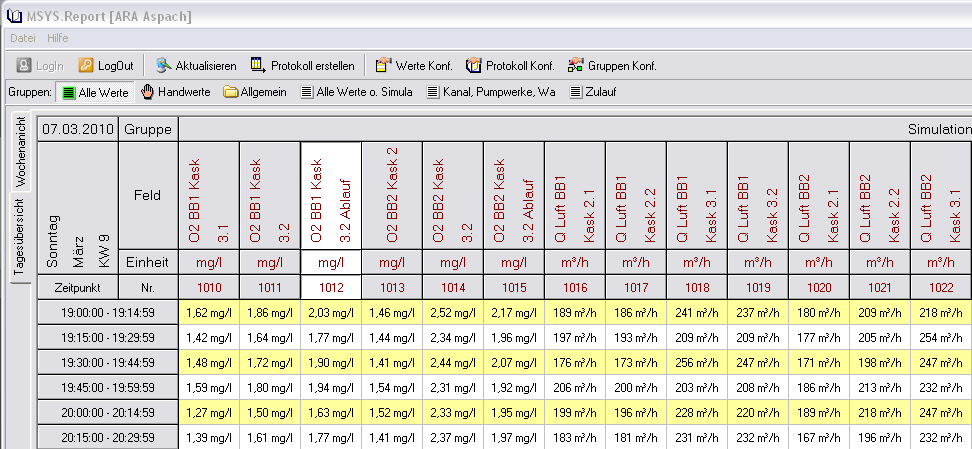Click column number 1016 cell
The width and height of the screenshot is (972, 449).
click(575, 286)
